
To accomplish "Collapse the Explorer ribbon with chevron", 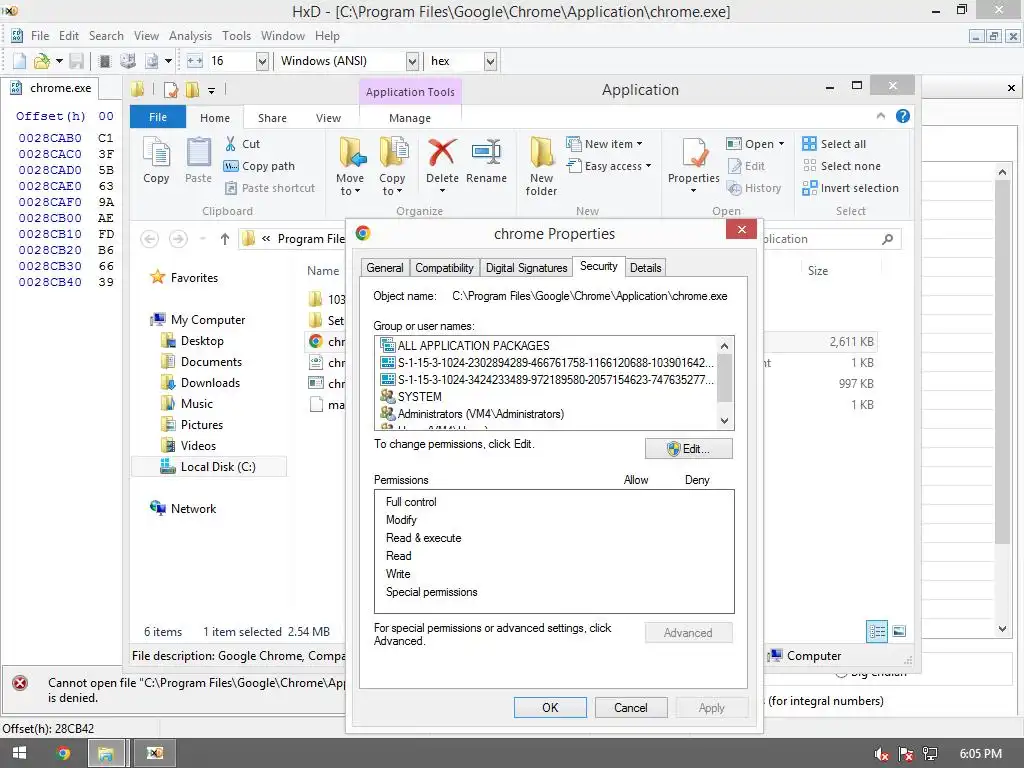I will pos(880,116).
